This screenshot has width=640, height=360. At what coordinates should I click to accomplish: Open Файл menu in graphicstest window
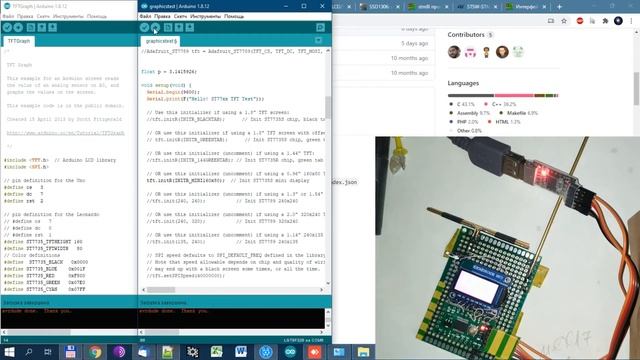pos(145,16)
